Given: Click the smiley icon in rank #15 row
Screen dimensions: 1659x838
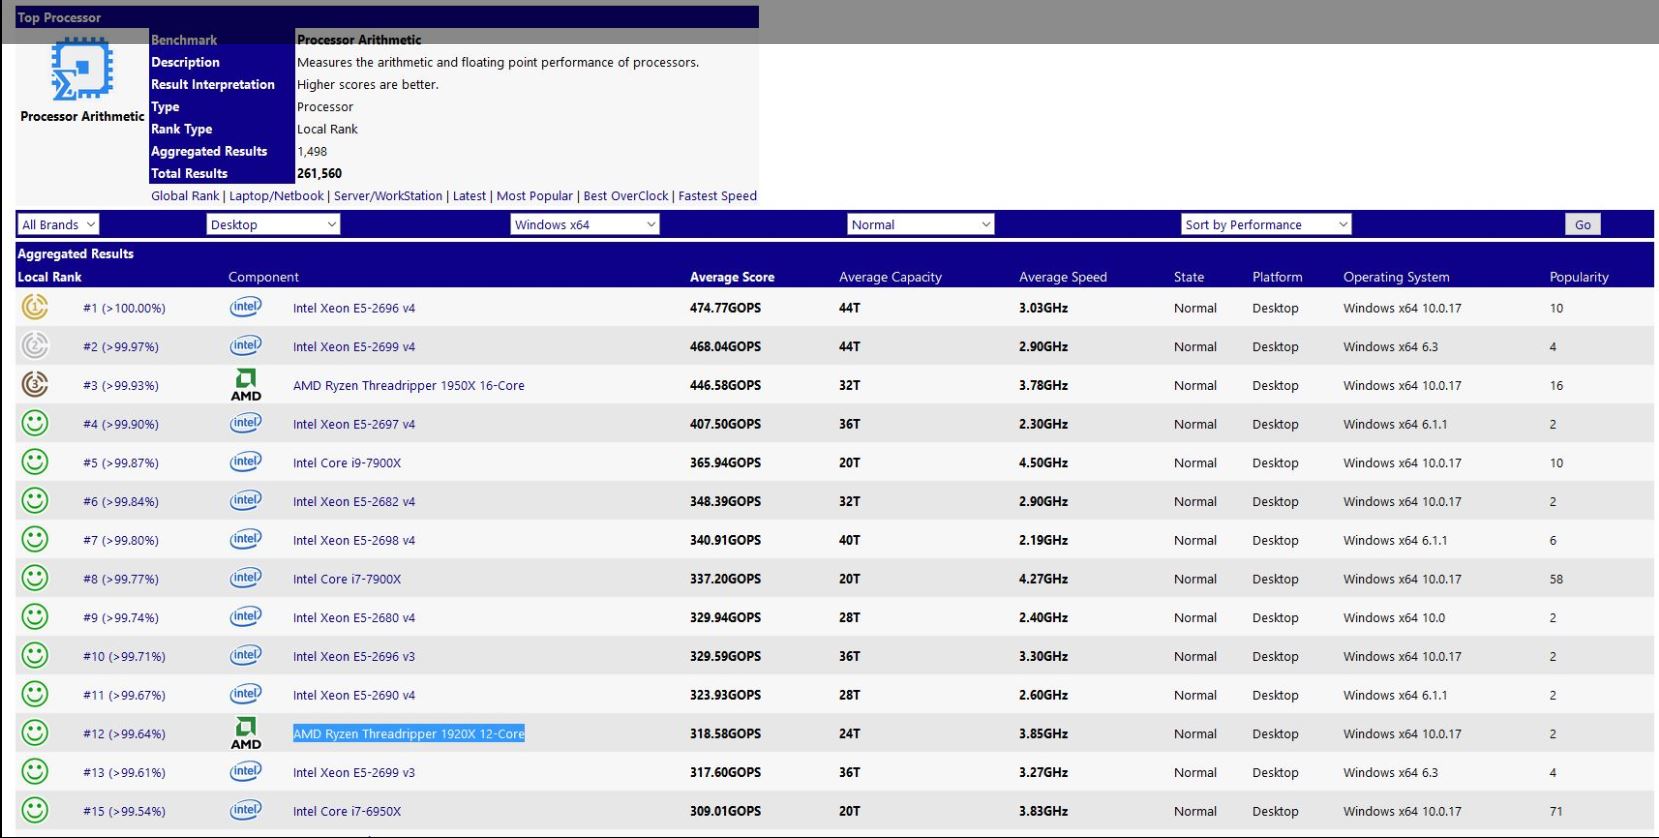Looking at the screenshot, I should (34, 810).
